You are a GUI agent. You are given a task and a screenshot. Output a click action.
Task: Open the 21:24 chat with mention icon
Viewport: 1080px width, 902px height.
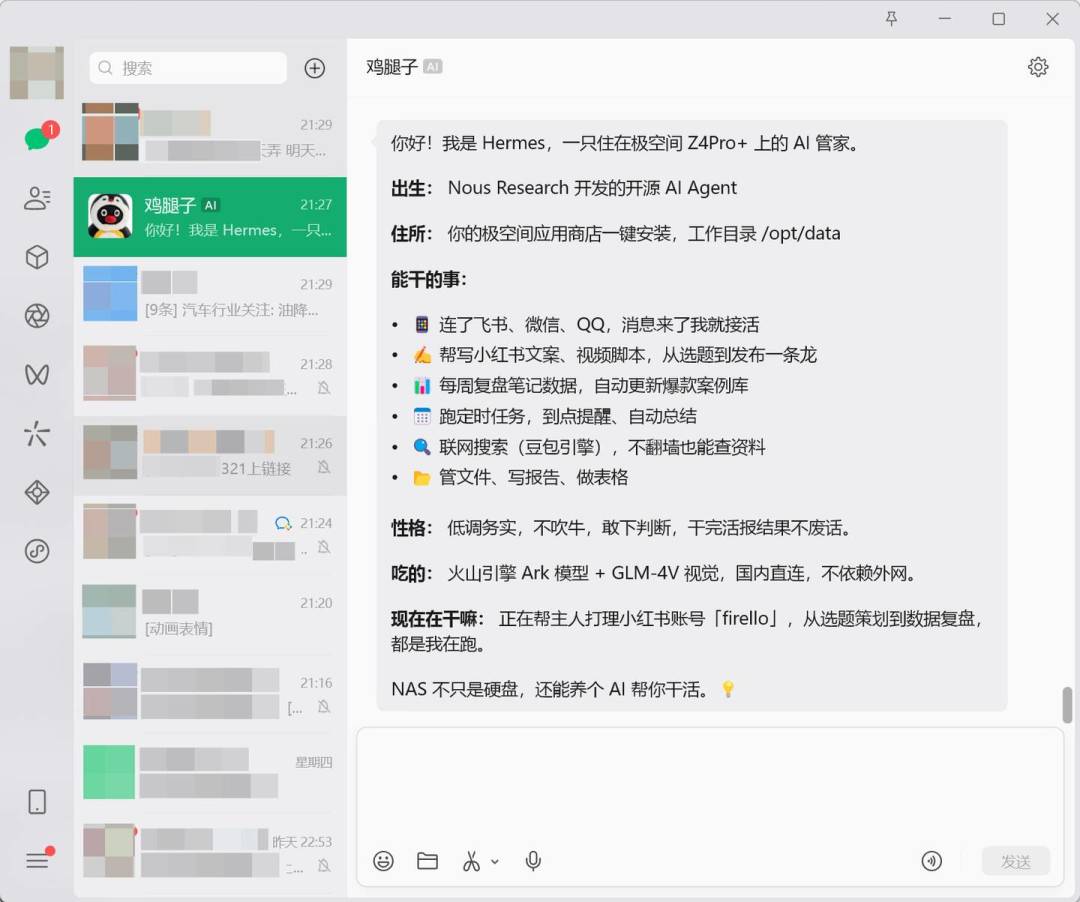210,536
